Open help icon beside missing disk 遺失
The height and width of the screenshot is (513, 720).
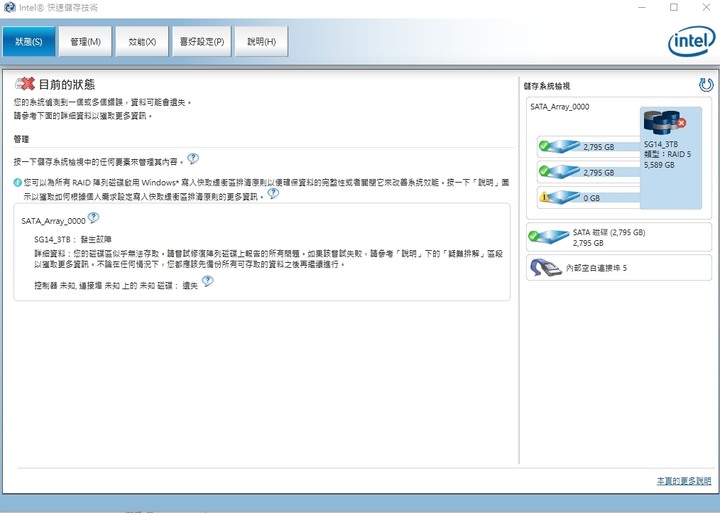coord(208,281)
